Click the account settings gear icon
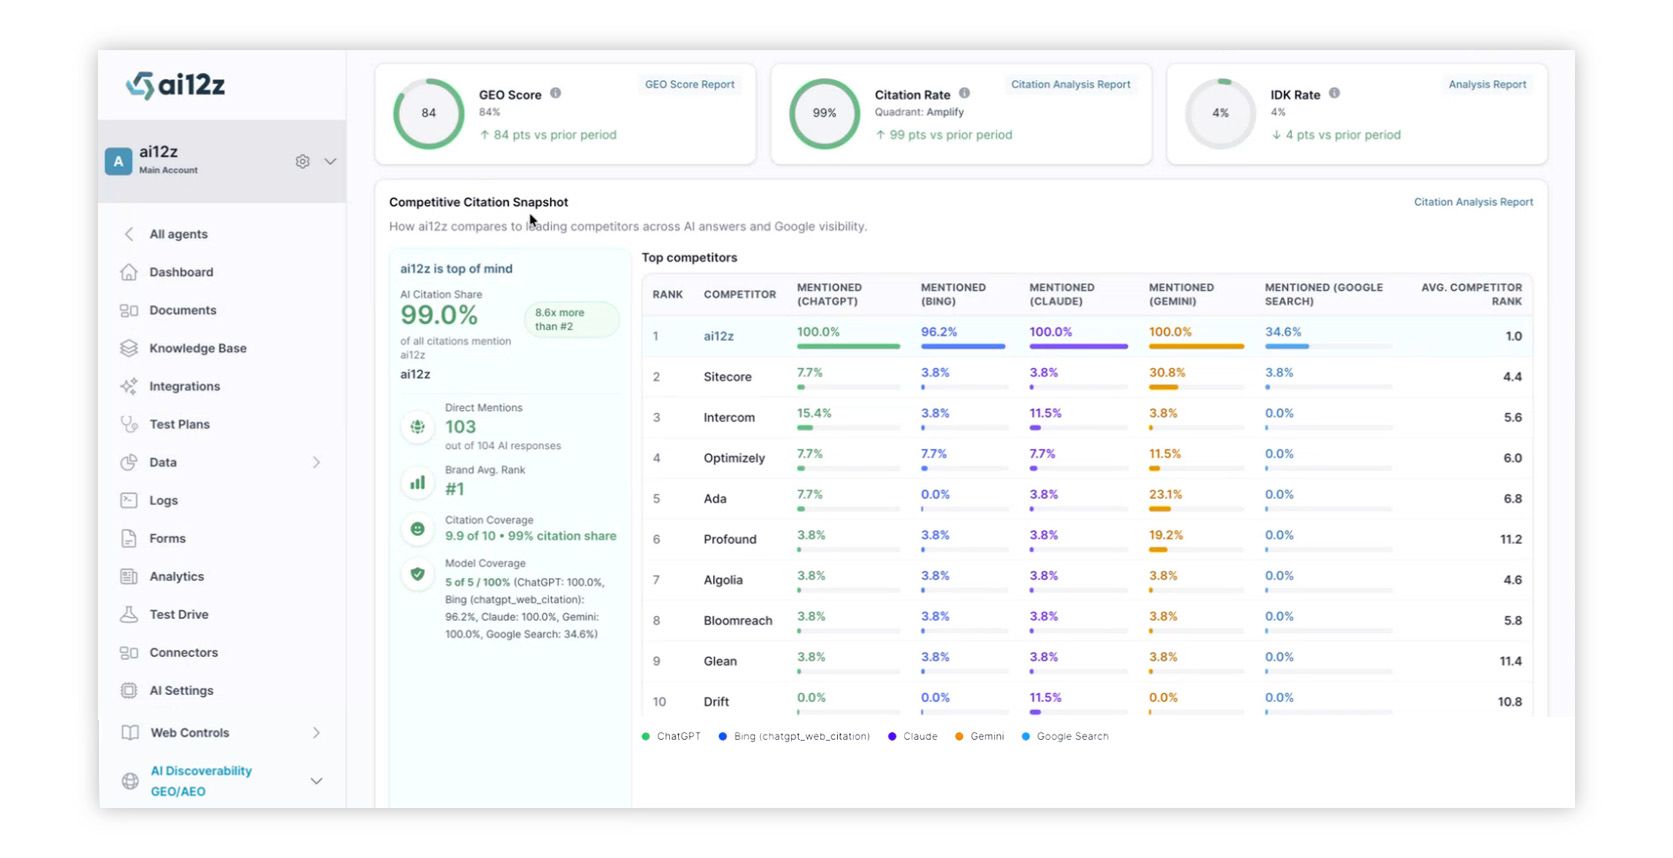This screenshot has height=858, width=1673. (x=302, y=161)
